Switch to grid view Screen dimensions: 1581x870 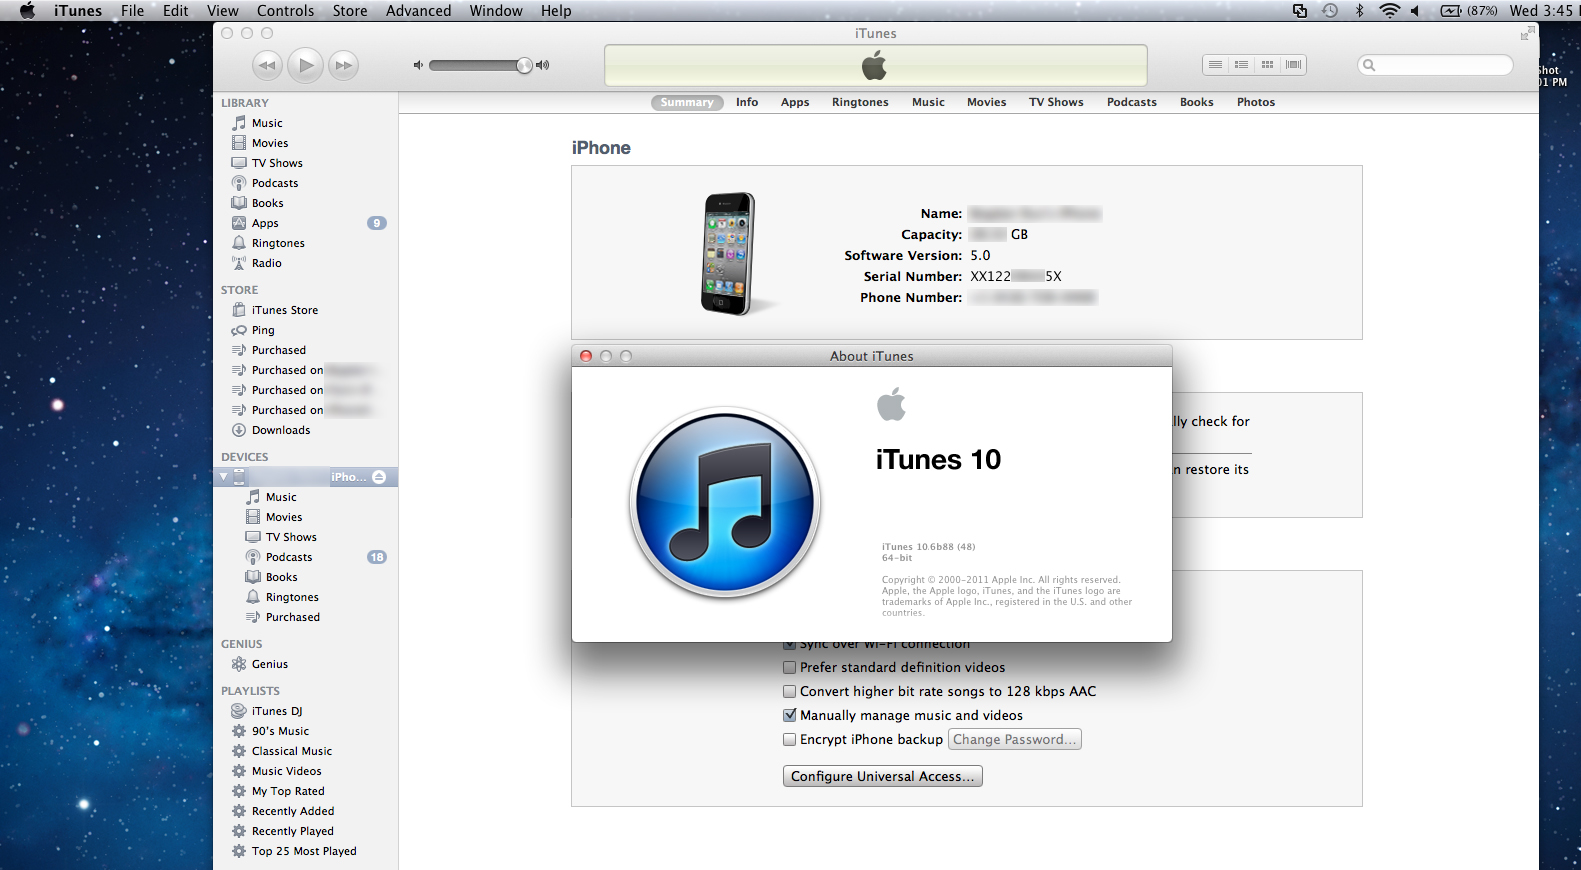[1267, 65]
